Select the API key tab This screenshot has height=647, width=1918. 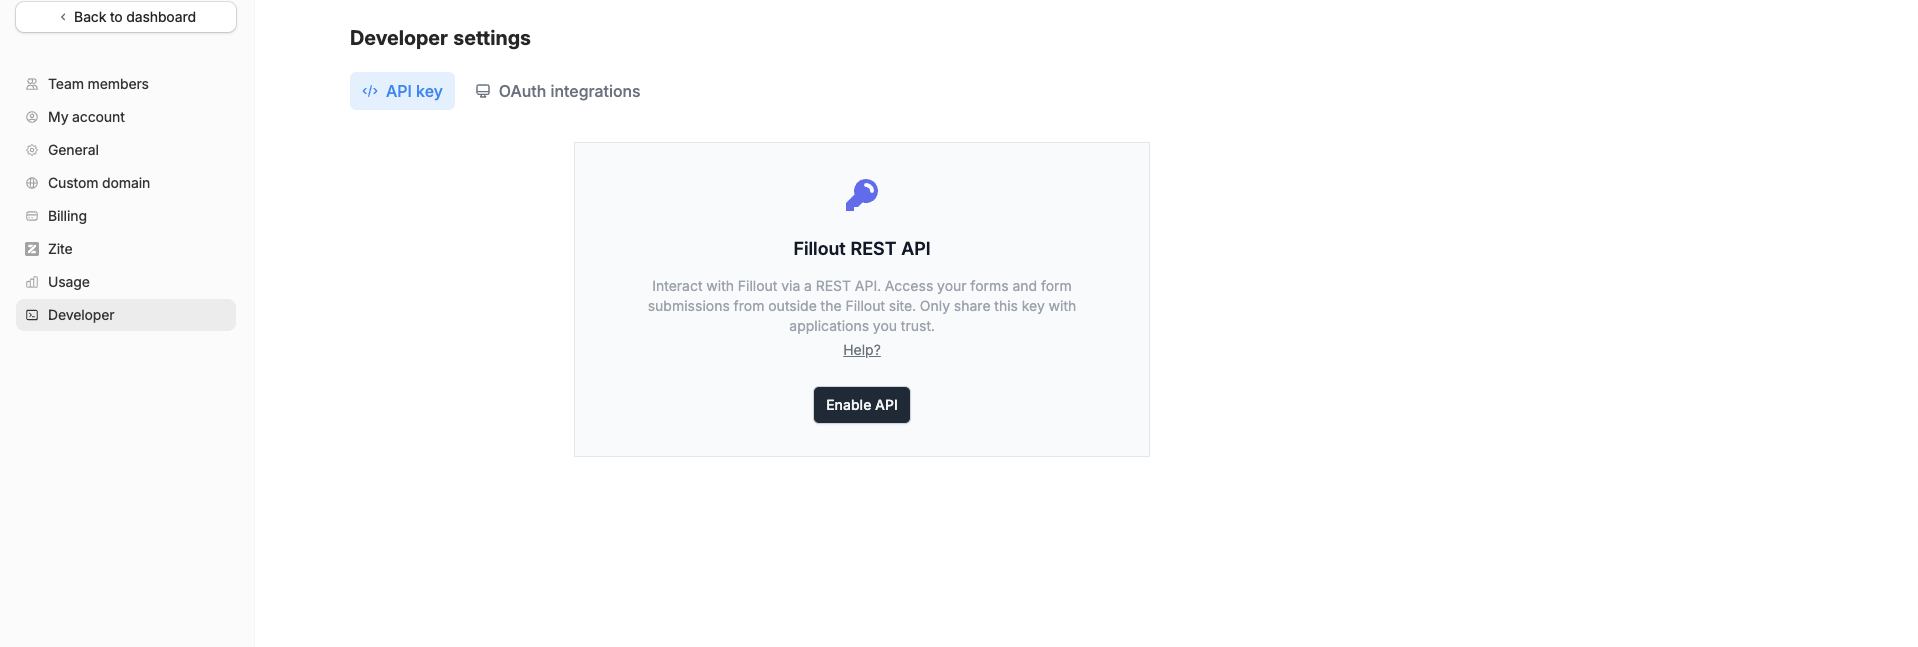(402, 91)
